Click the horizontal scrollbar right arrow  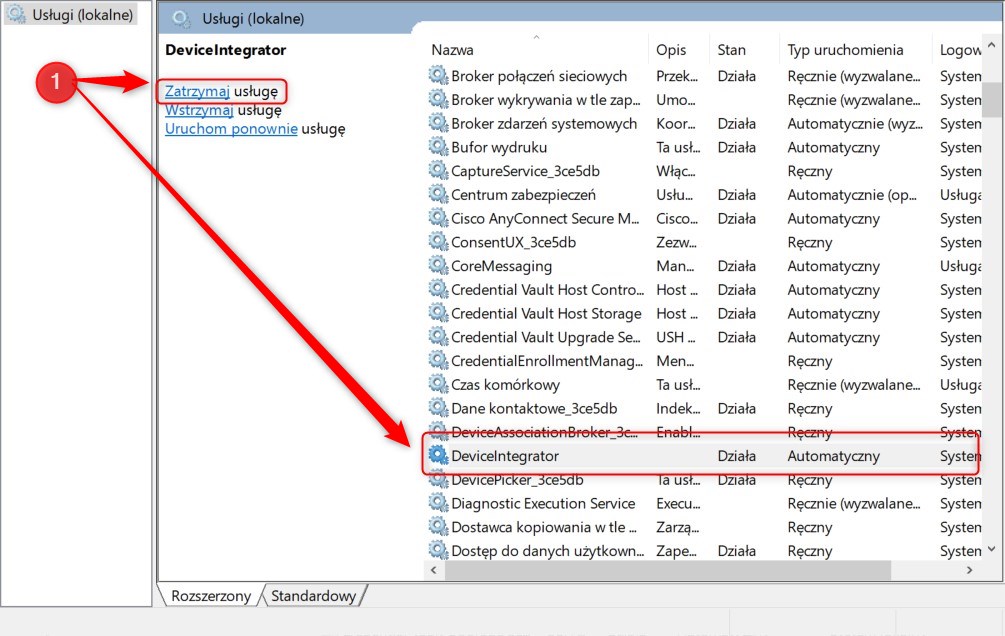click(969, 569)
